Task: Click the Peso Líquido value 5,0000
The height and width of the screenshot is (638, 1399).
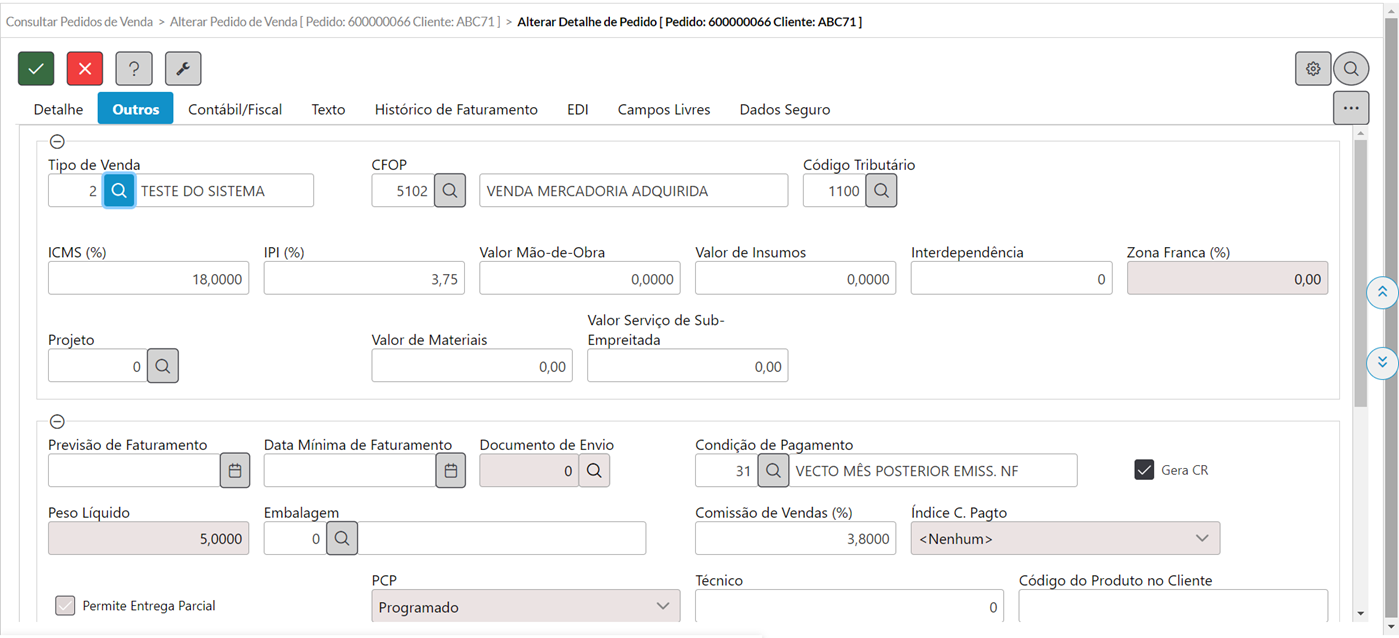Action: pyautogui.click(x=148, y=538)
